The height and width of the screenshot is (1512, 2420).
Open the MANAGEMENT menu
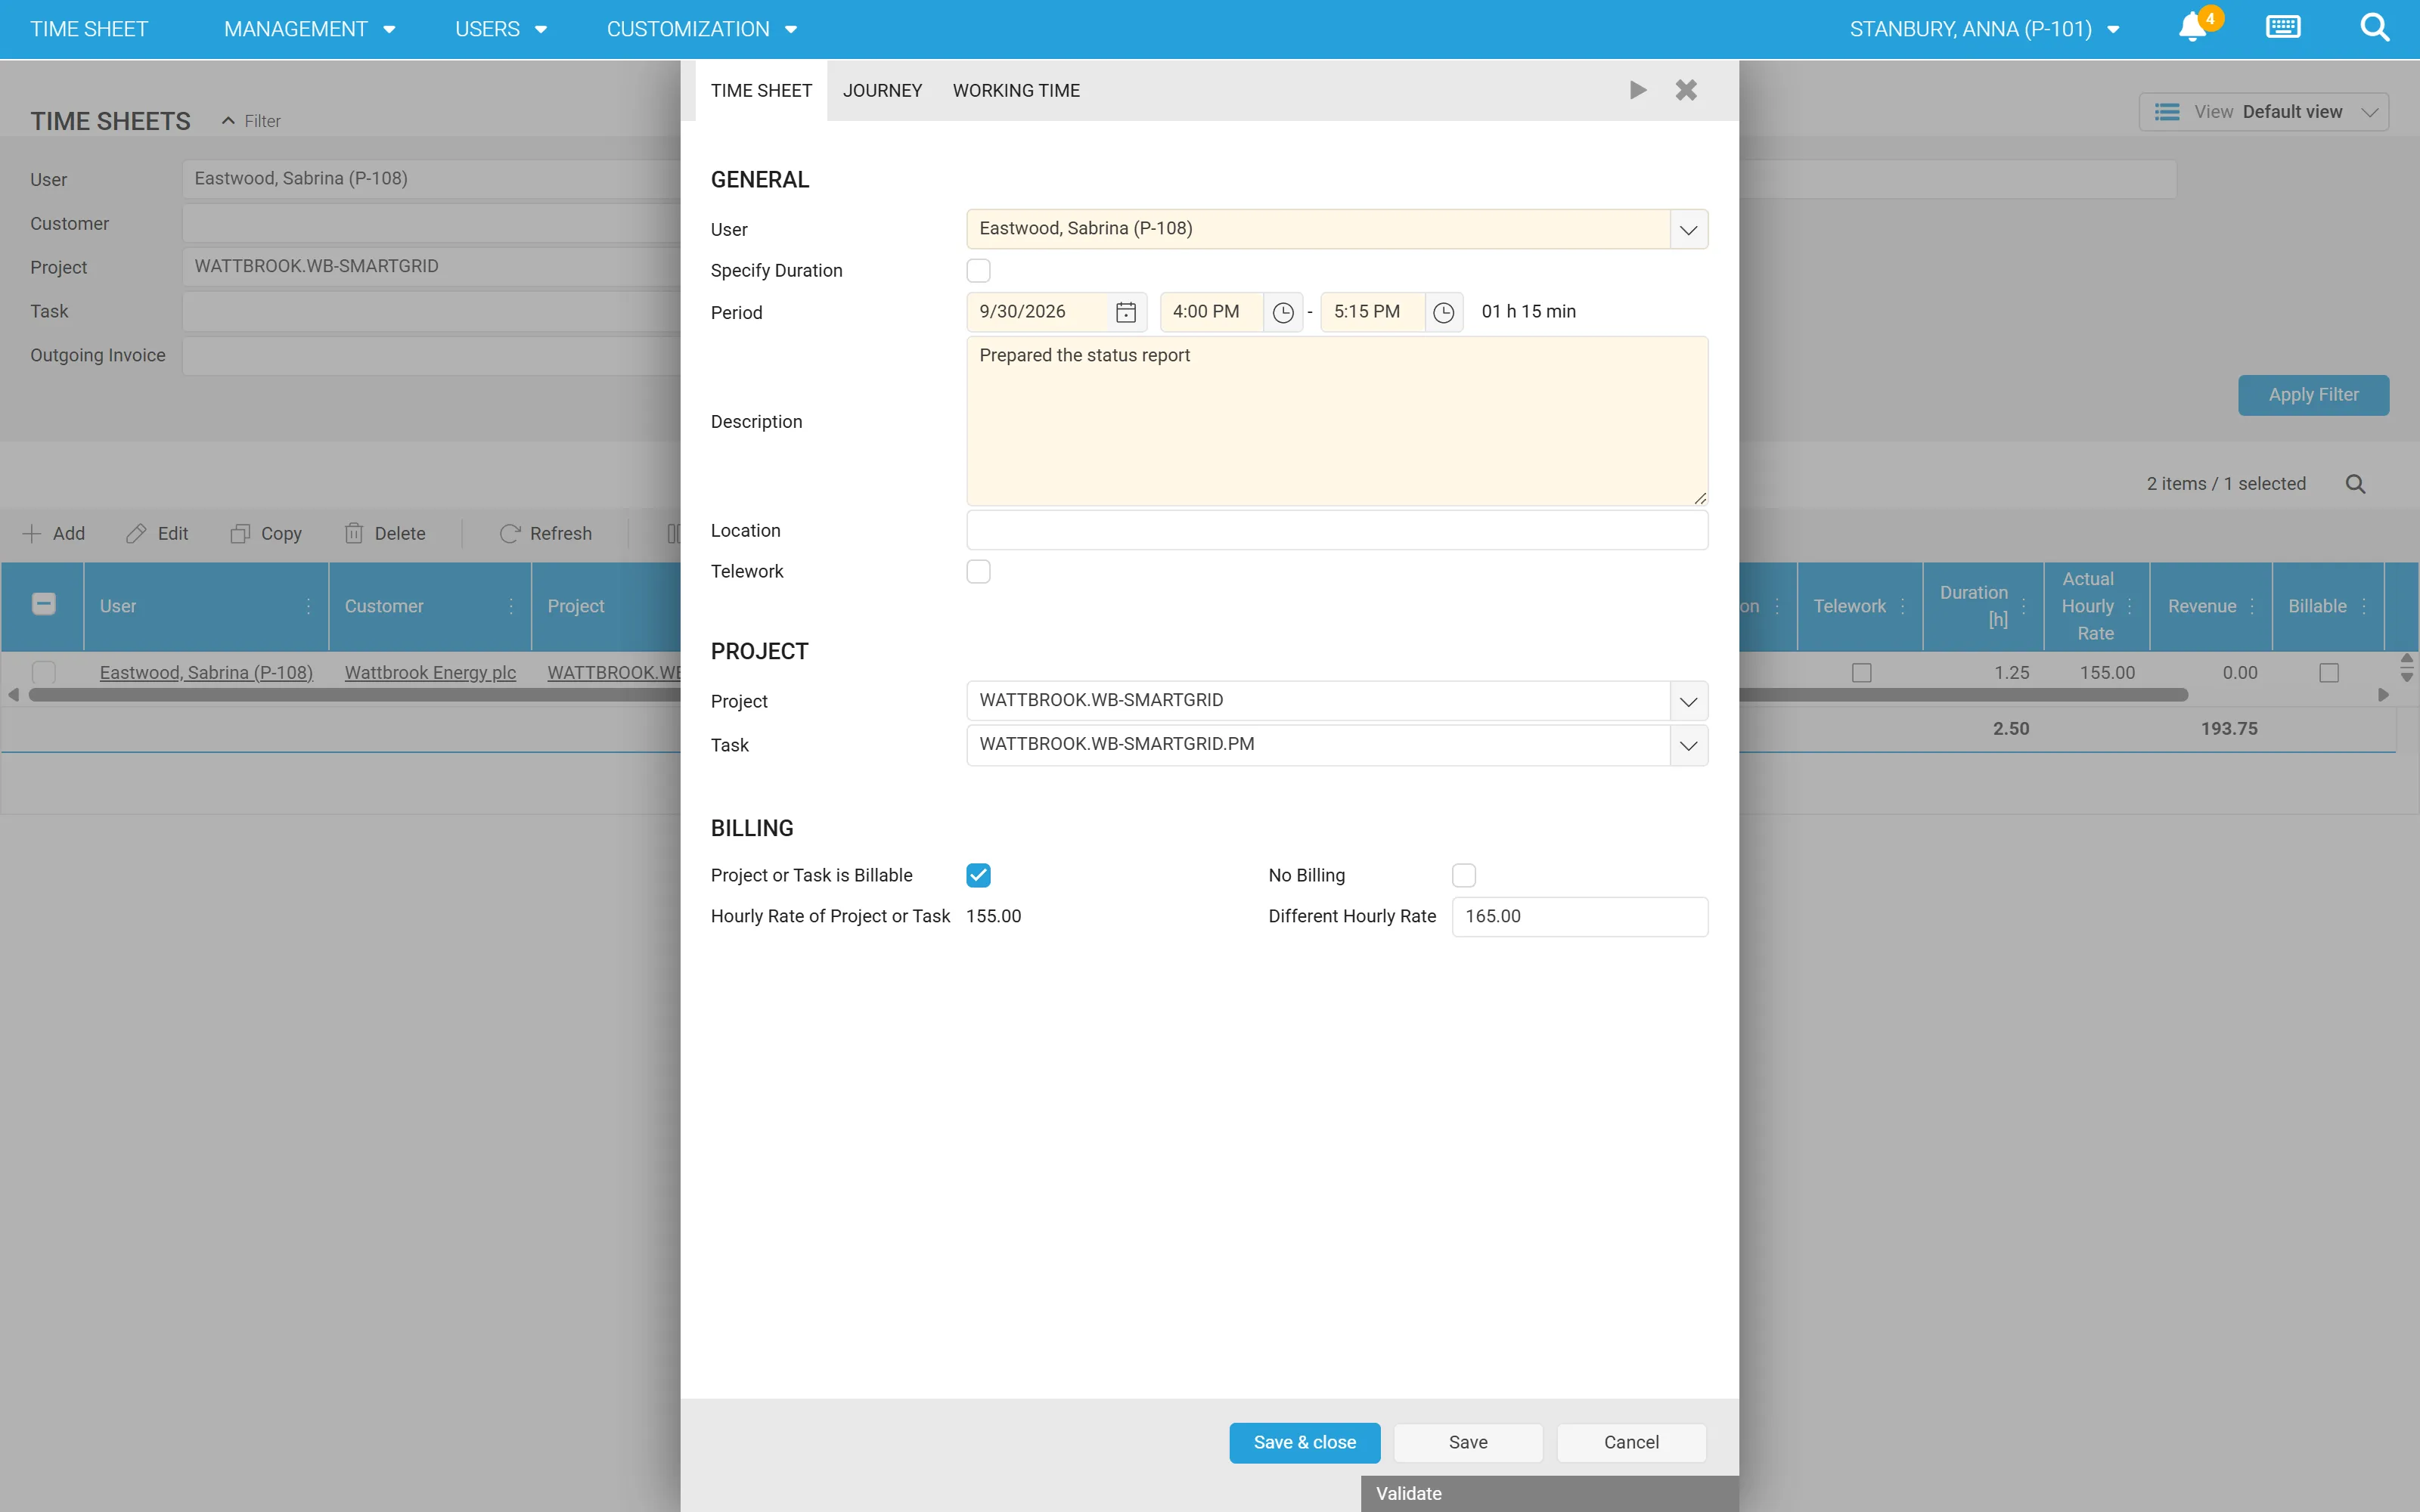(x=310, y=29)
